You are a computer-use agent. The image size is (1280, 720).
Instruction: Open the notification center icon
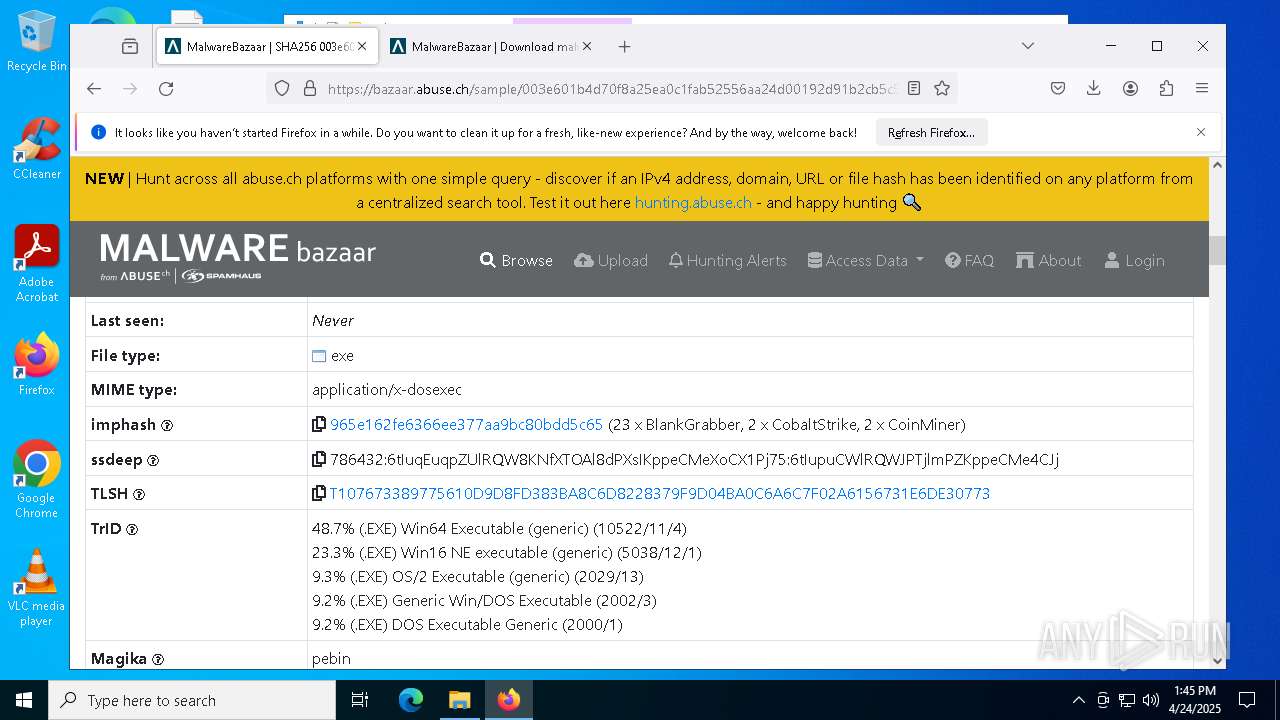pyautogui.click(x=1247, y=700)
